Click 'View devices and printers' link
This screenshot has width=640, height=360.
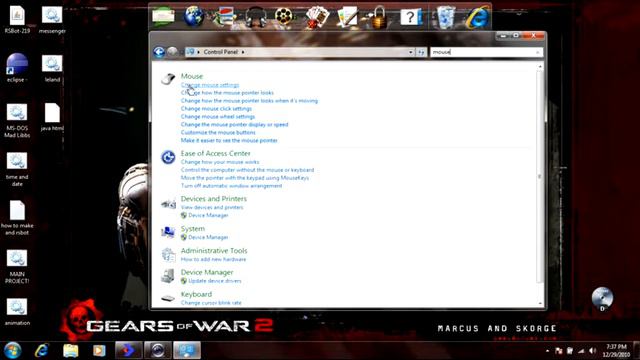click(212, 207)
